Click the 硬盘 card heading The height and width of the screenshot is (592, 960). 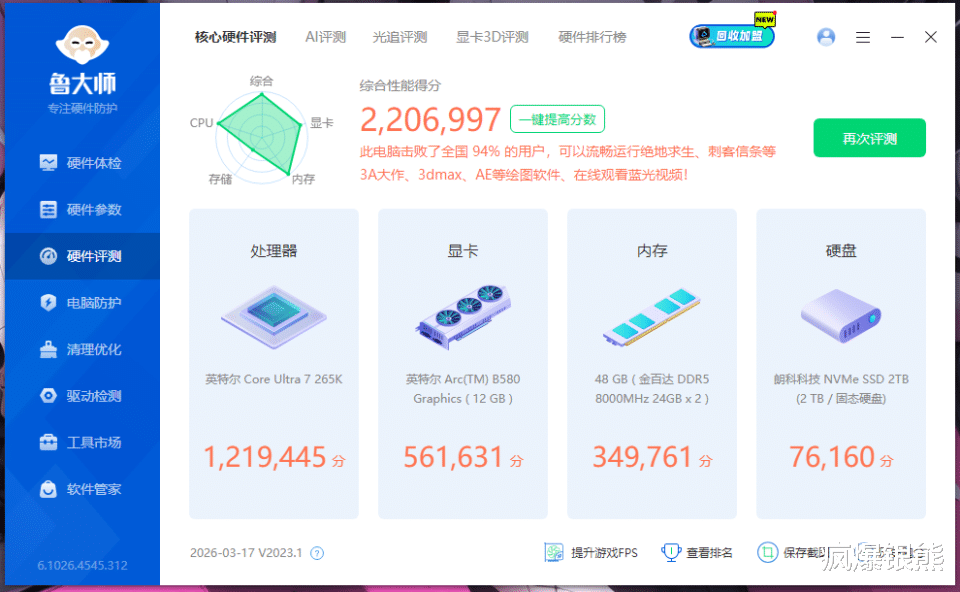841,250
